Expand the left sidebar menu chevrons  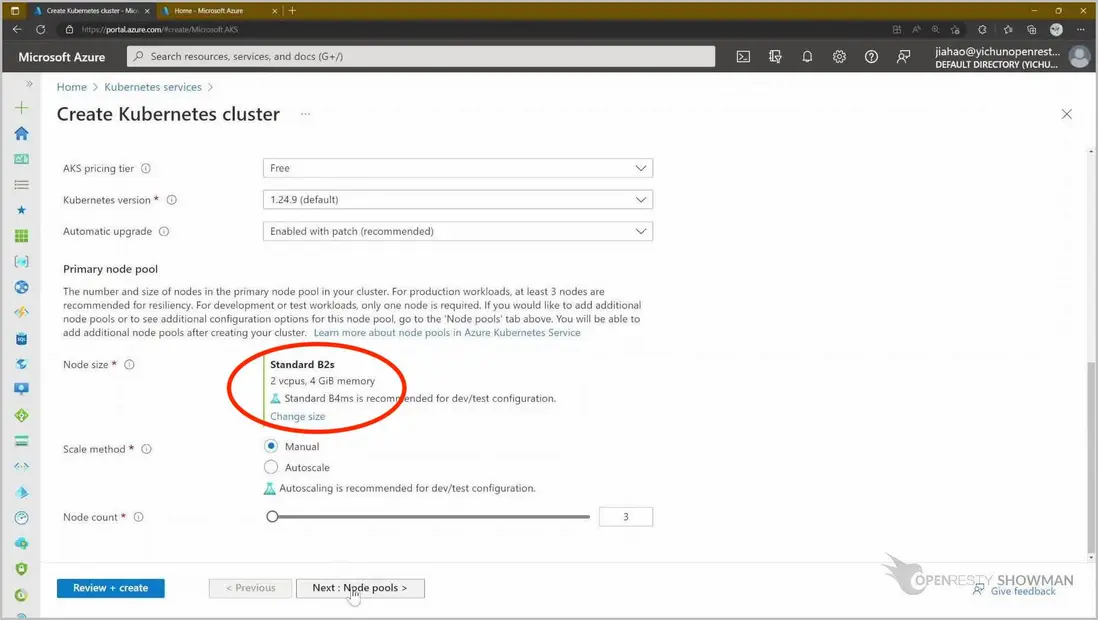[29, 84]
